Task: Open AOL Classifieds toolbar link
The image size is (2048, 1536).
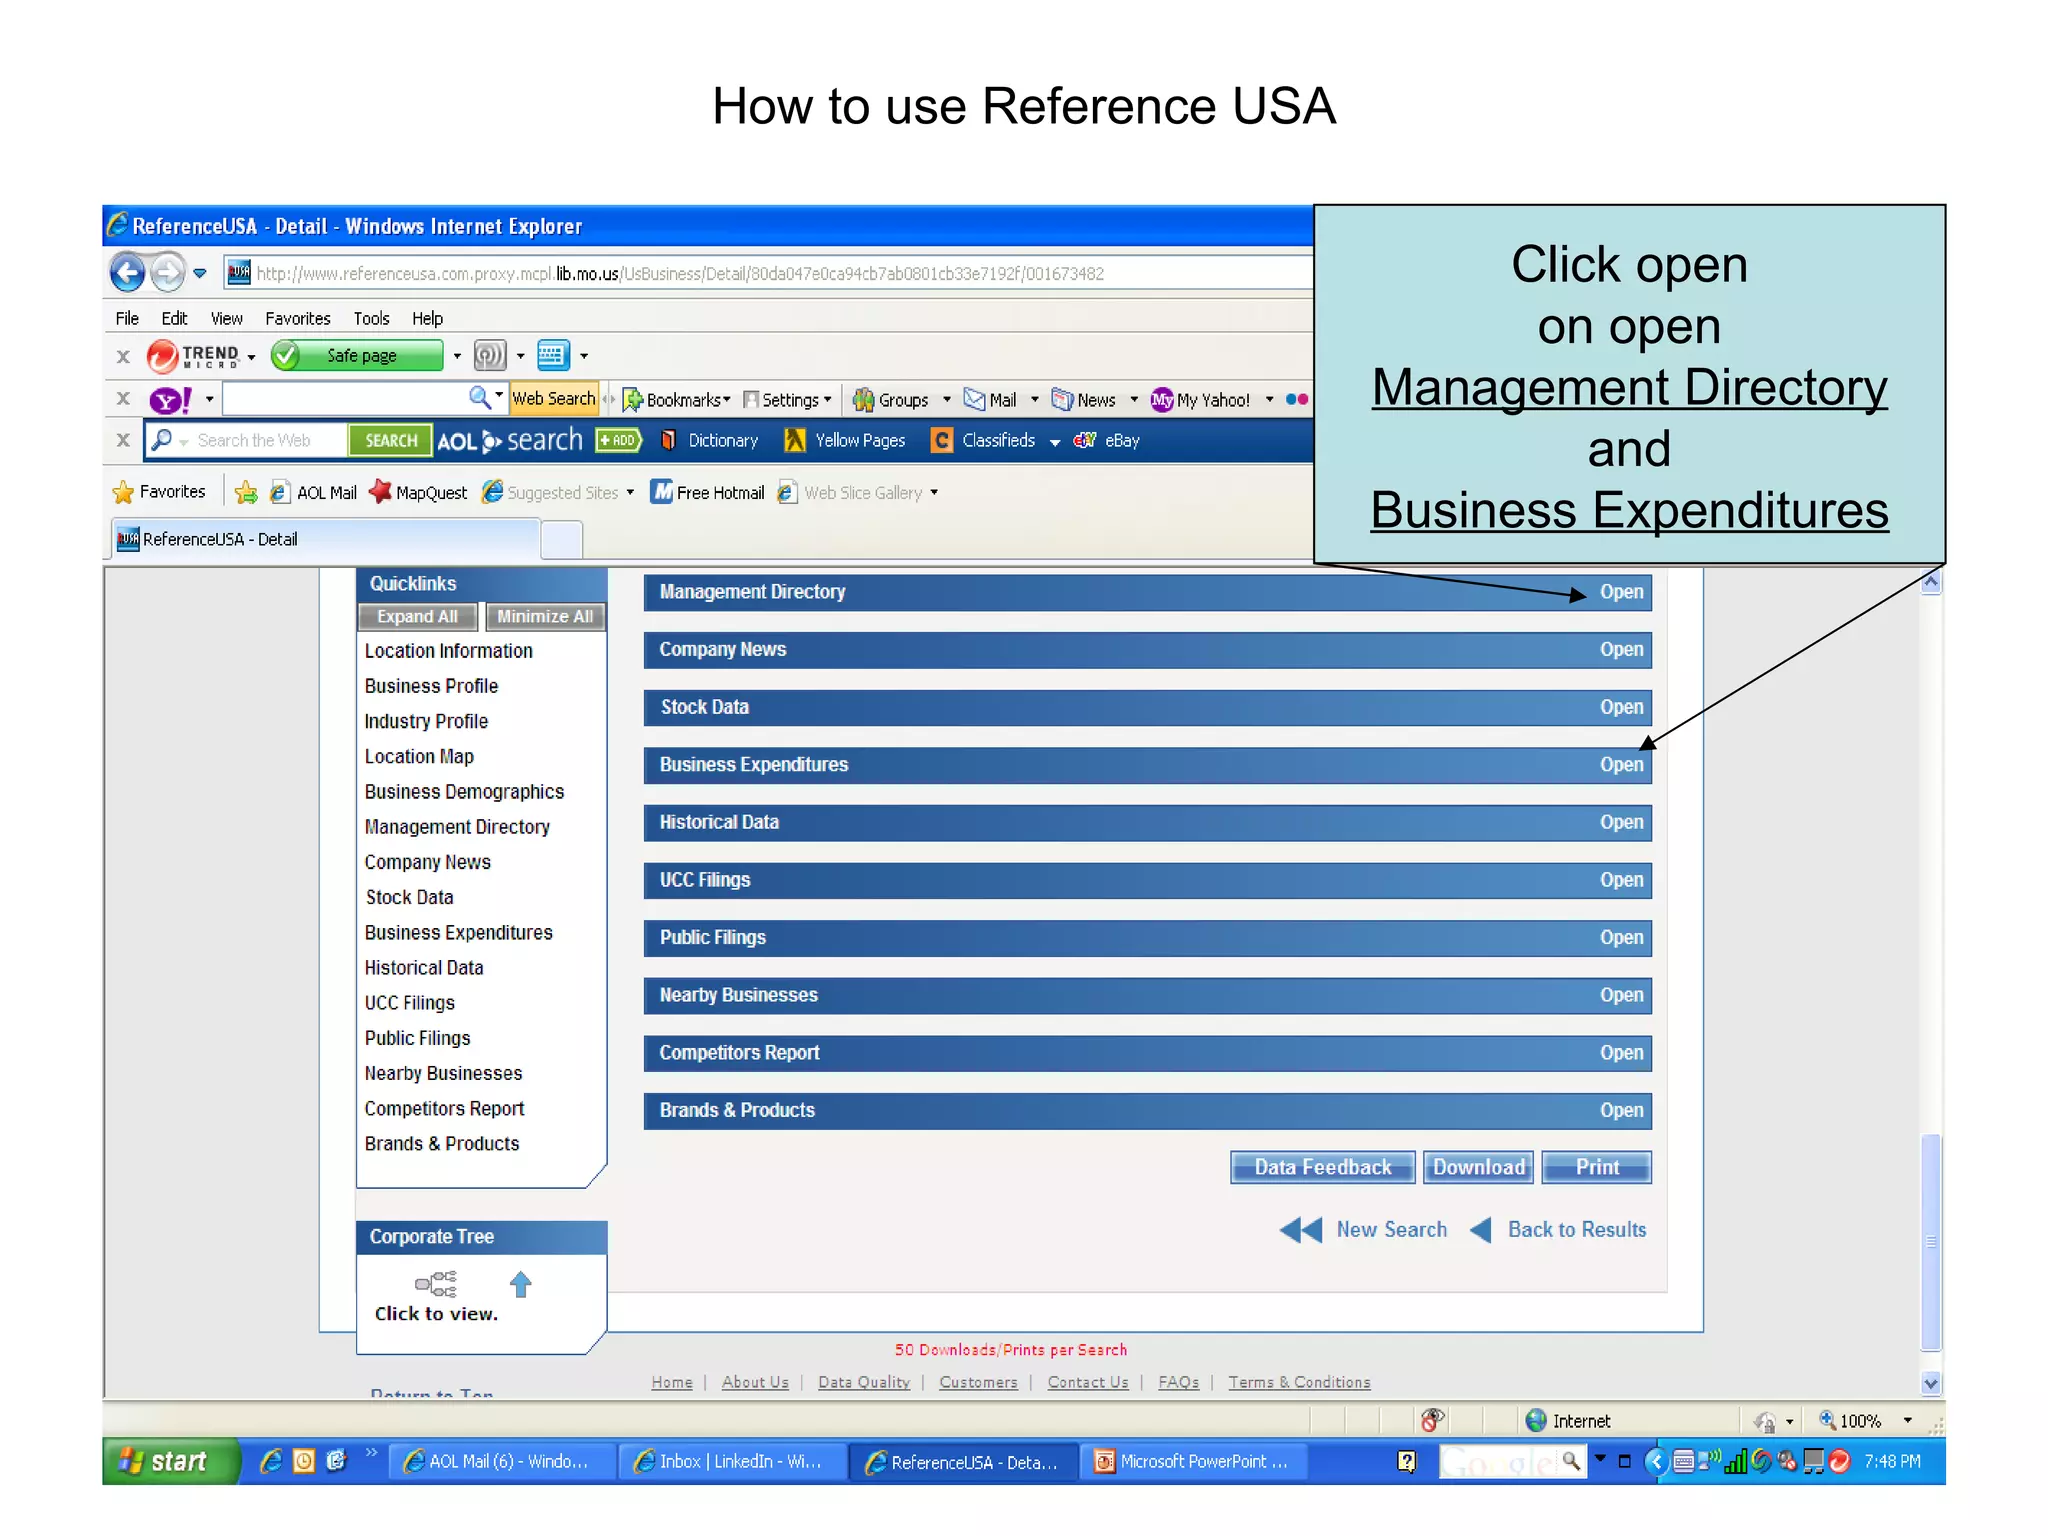Action: point(984,440)
